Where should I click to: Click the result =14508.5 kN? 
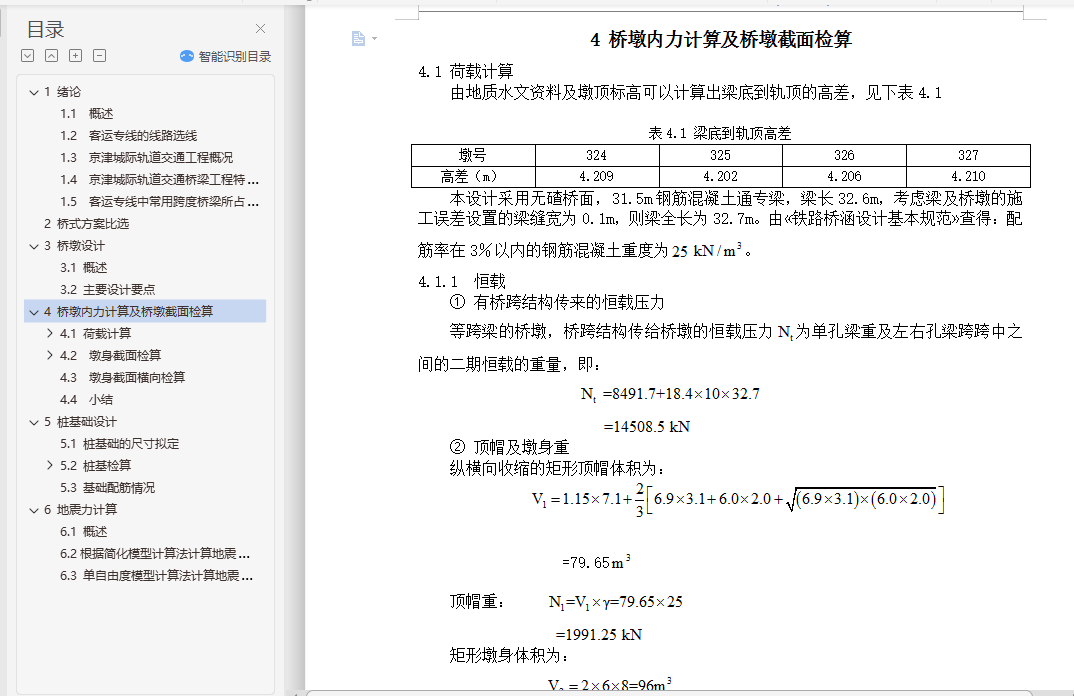pos(647,427)
